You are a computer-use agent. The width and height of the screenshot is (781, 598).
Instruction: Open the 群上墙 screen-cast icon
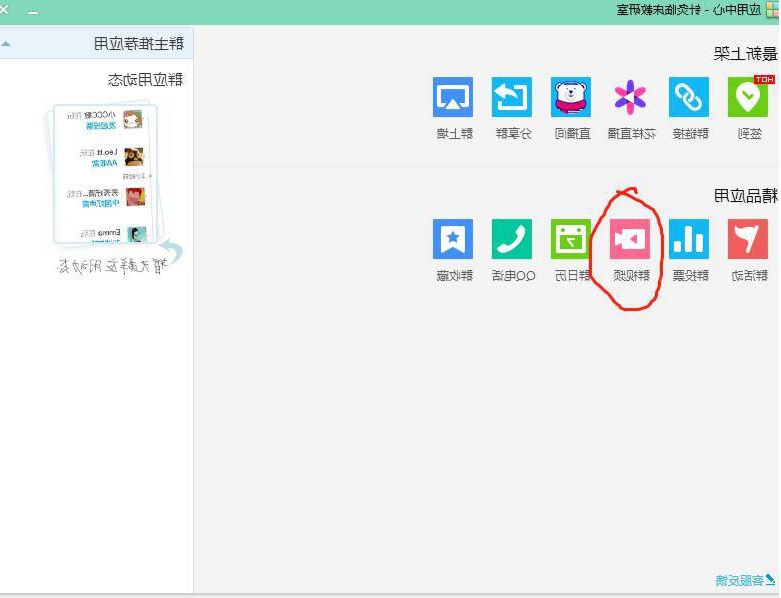click(453, 97)
